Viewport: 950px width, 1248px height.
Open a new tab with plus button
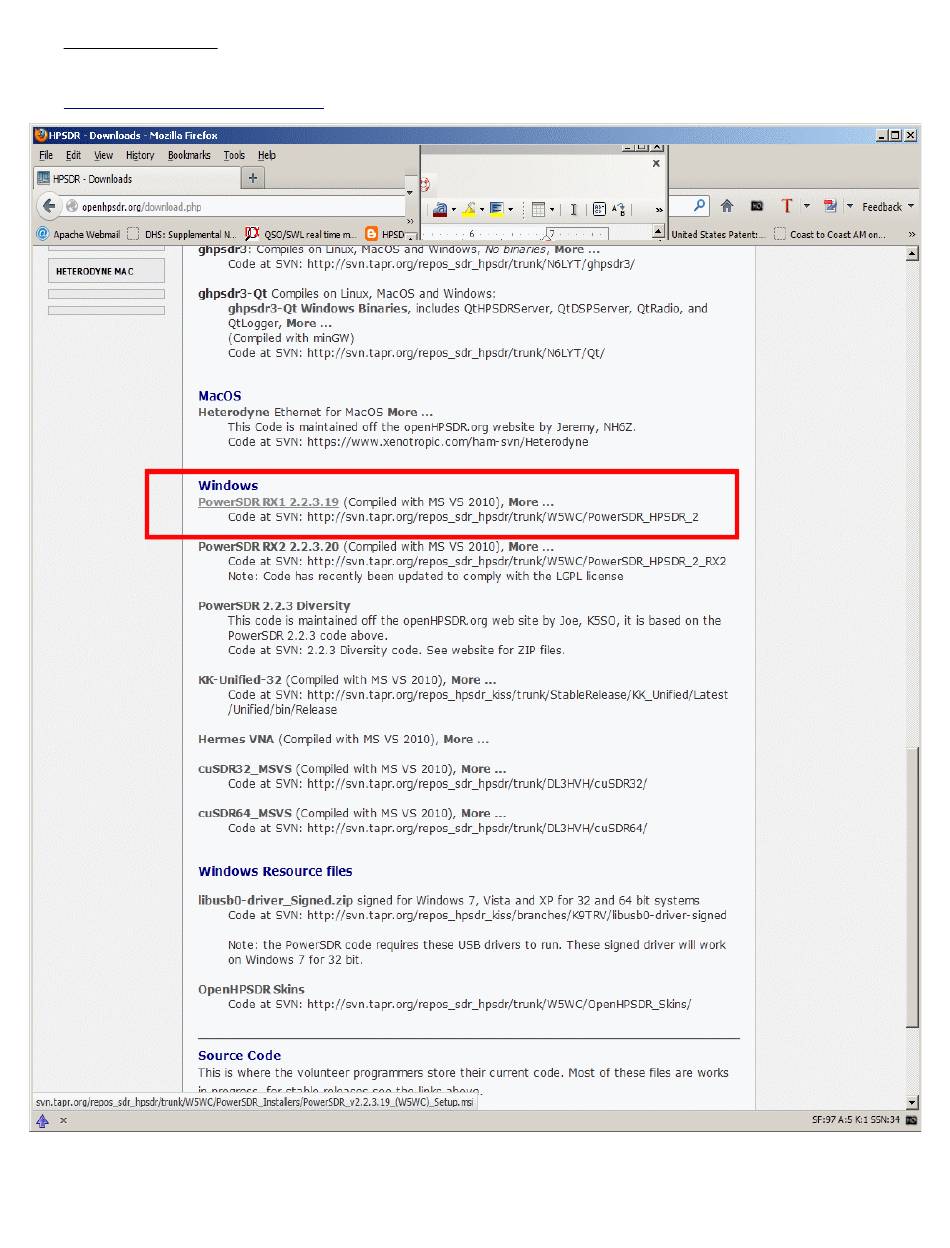coord(253,178)
